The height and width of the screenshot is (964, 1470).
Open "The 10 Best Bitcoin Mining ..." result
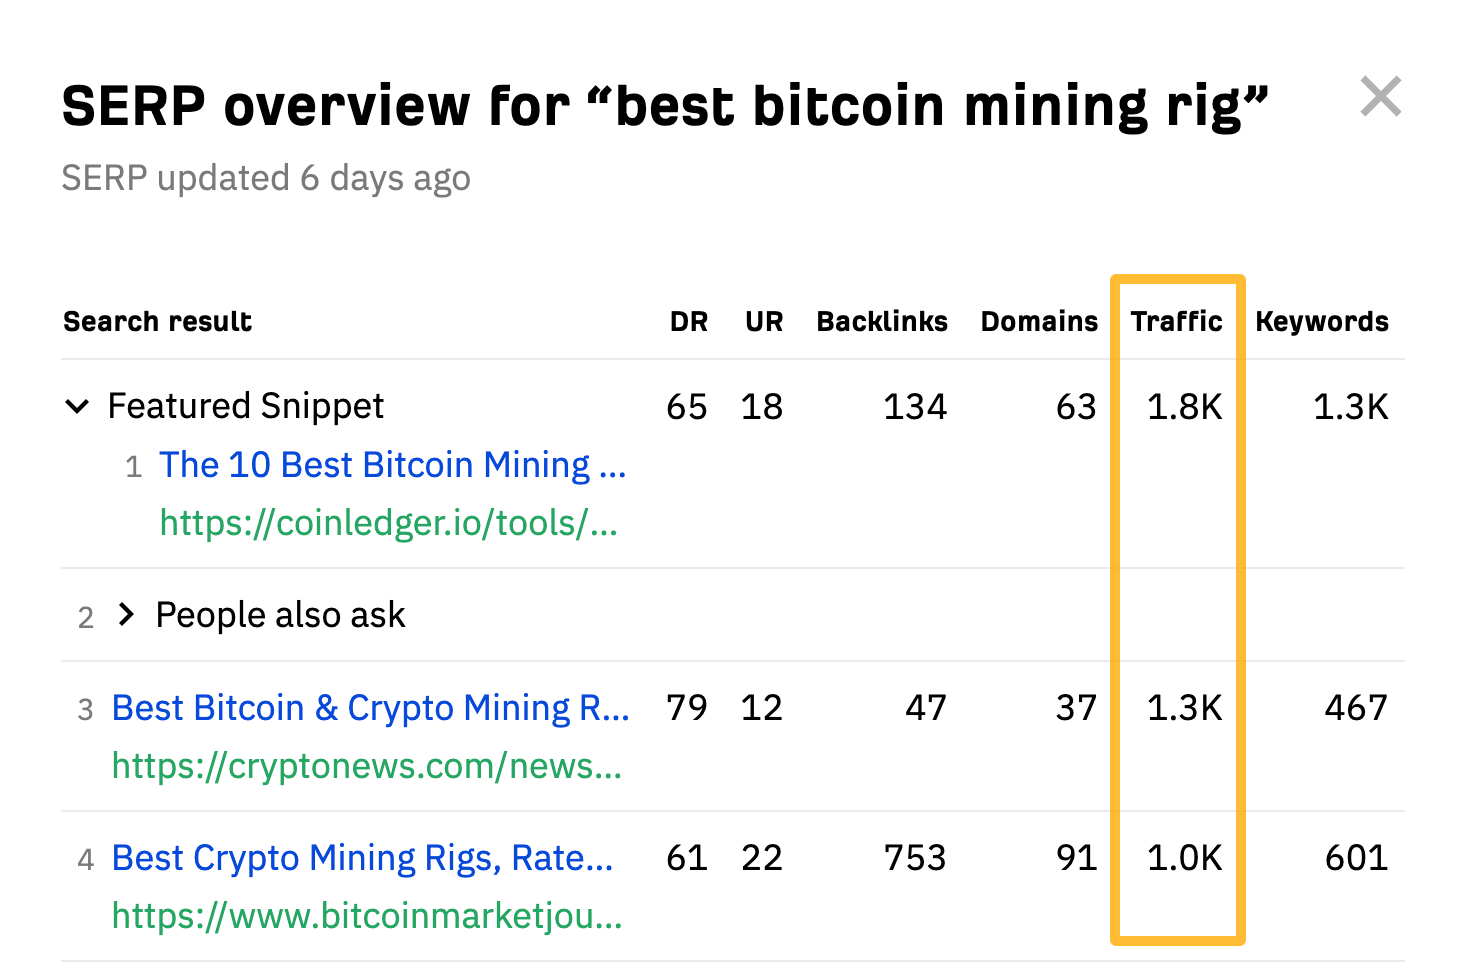tap(392, 464)
